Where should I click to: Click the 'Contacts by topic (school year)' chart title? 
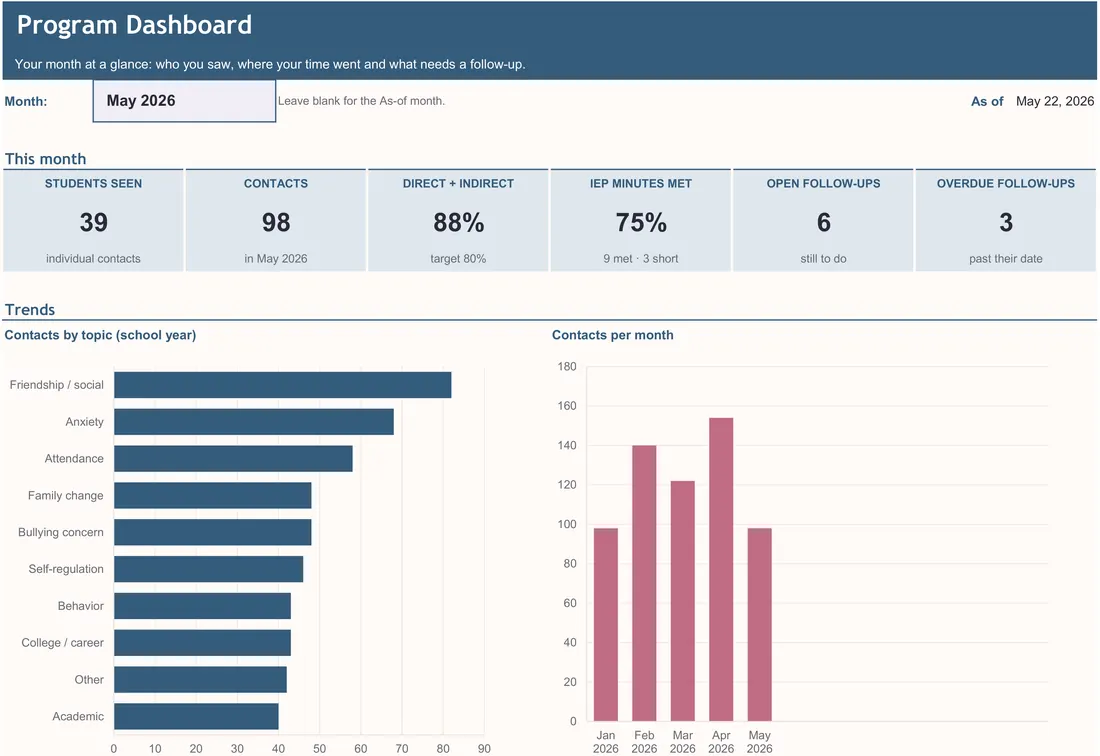[x=100, y=335]
